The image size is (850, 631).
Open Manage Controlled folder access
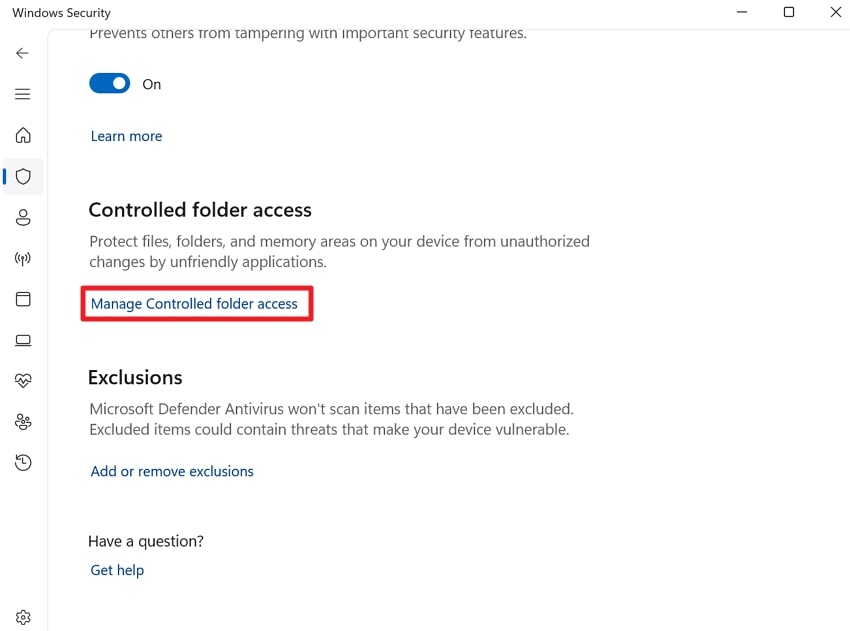tap(196, 303)
